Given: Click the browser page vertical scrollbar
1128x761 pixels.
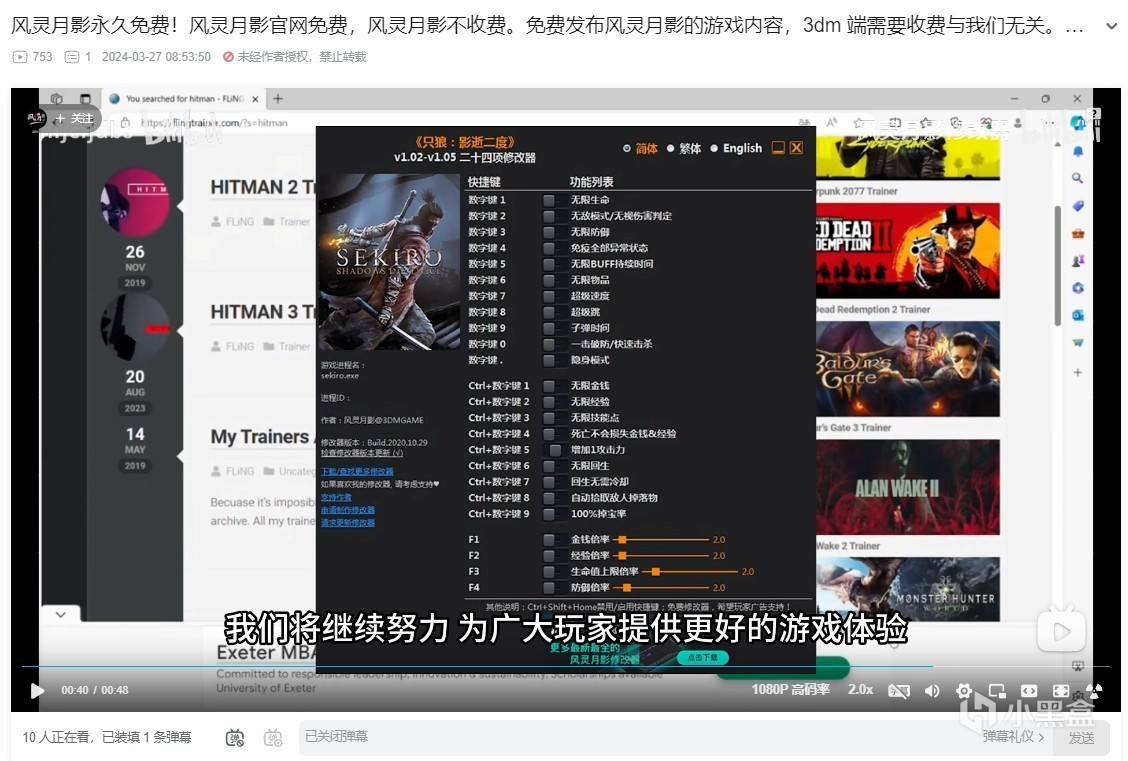Looking at the screenshot, I should click(x=1058, y=266).
